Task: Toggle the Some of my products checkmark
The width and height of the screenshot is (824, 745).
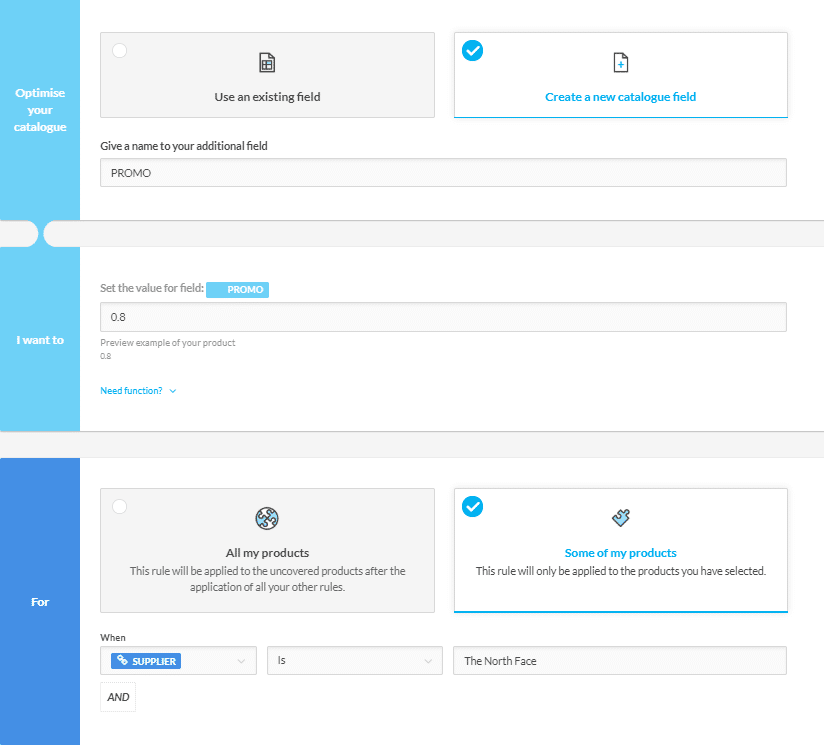Action: click(472, 506)
